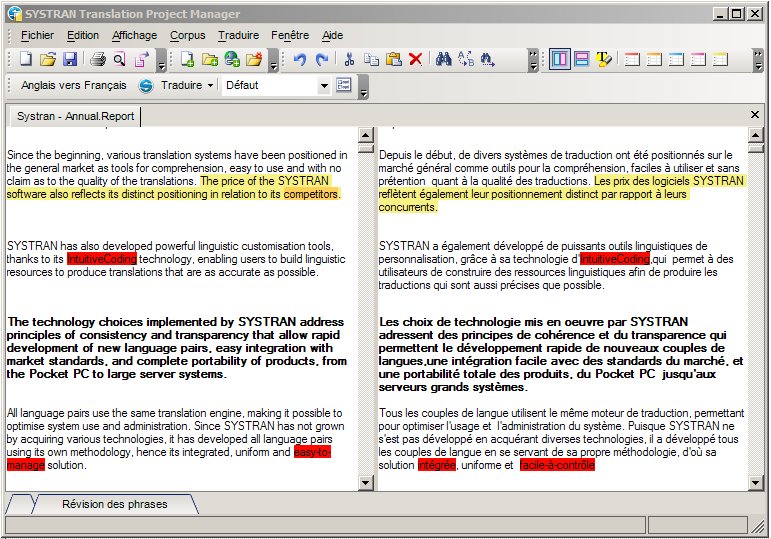
Task: Click highlighted IntuitiveCoding in source text
Action: pyautogui.click(x=102, y=259)
